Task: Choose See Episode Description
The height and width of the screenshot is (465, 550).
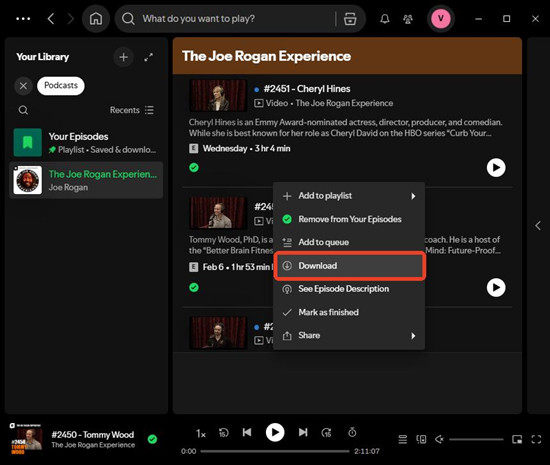Action: [349, 289]
